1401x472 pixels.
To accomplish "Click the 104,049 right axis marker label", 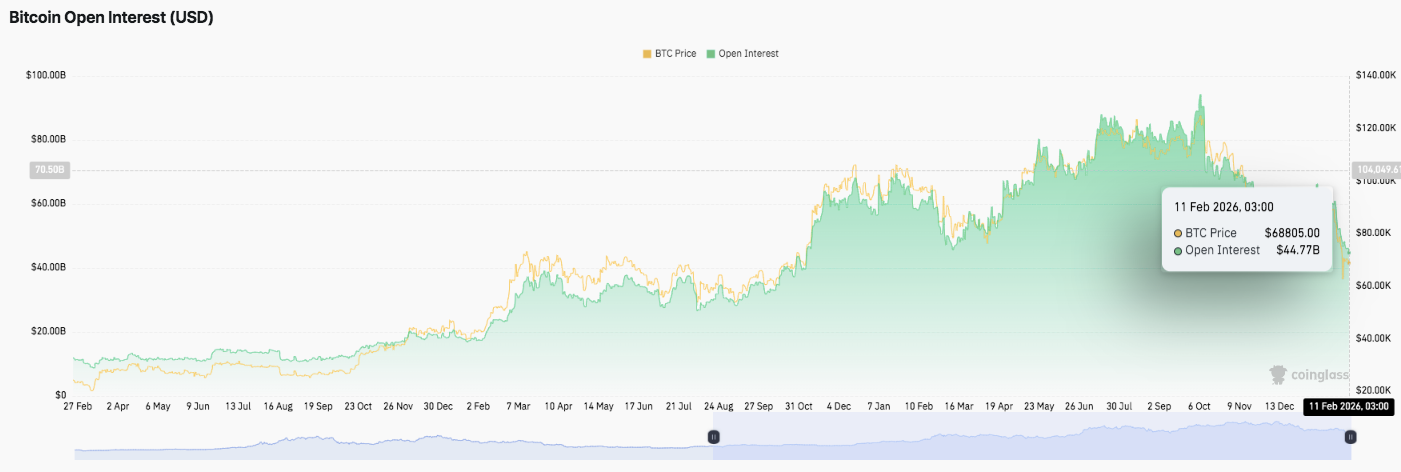I will pos(1376,170).
